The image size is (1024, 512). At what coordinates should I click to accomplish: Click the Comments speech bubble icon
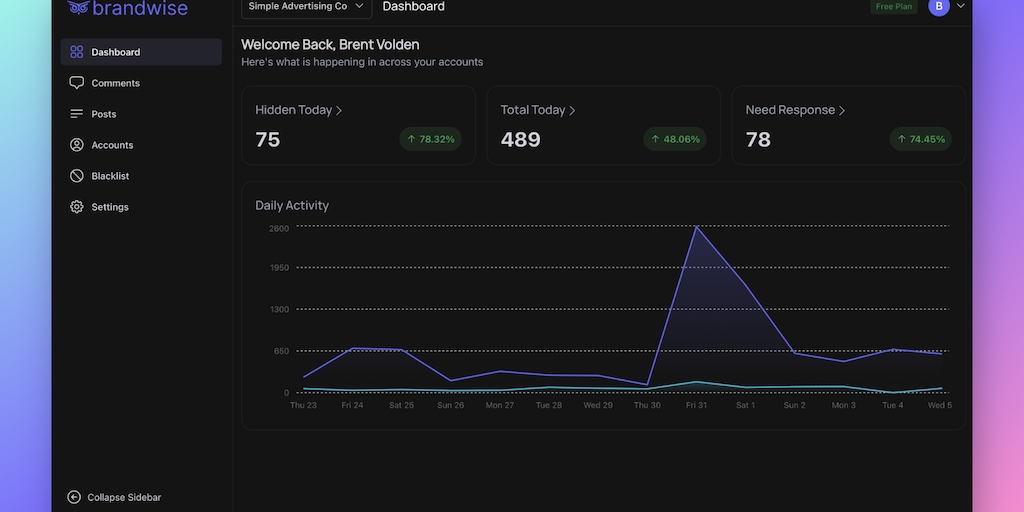76,83
